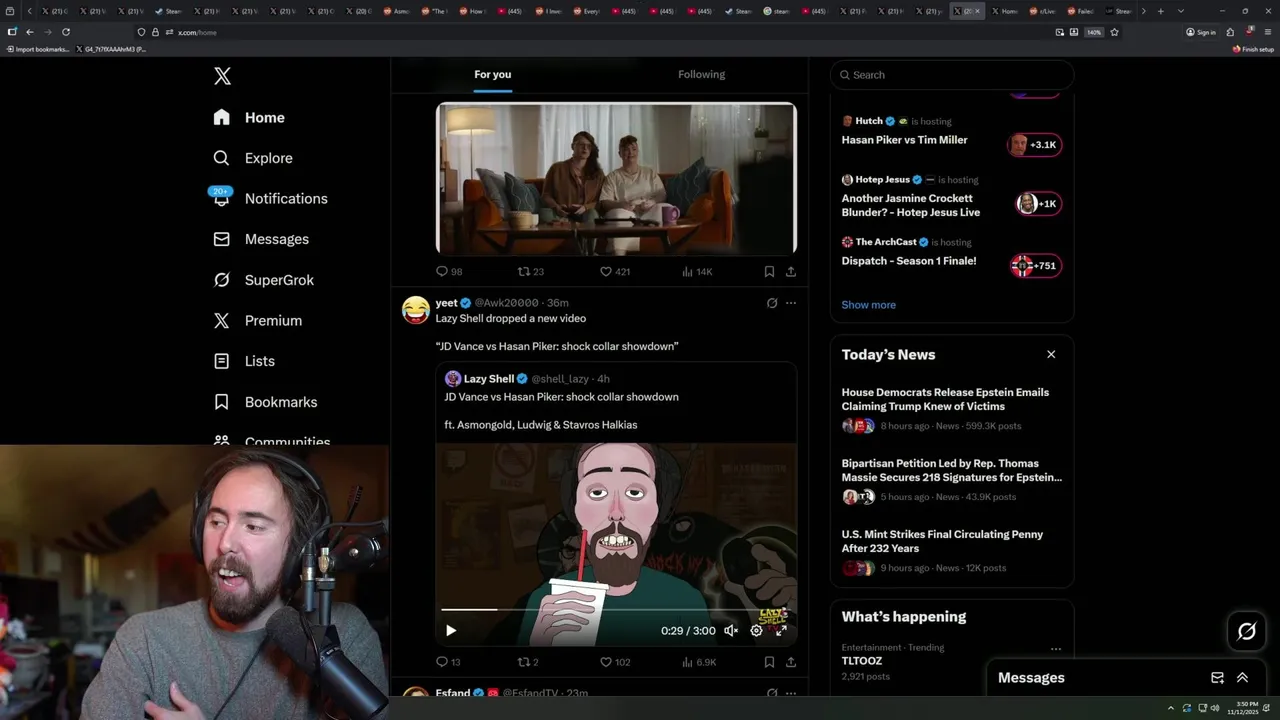Reply to the couch video post (98)

tap(449, 271)
